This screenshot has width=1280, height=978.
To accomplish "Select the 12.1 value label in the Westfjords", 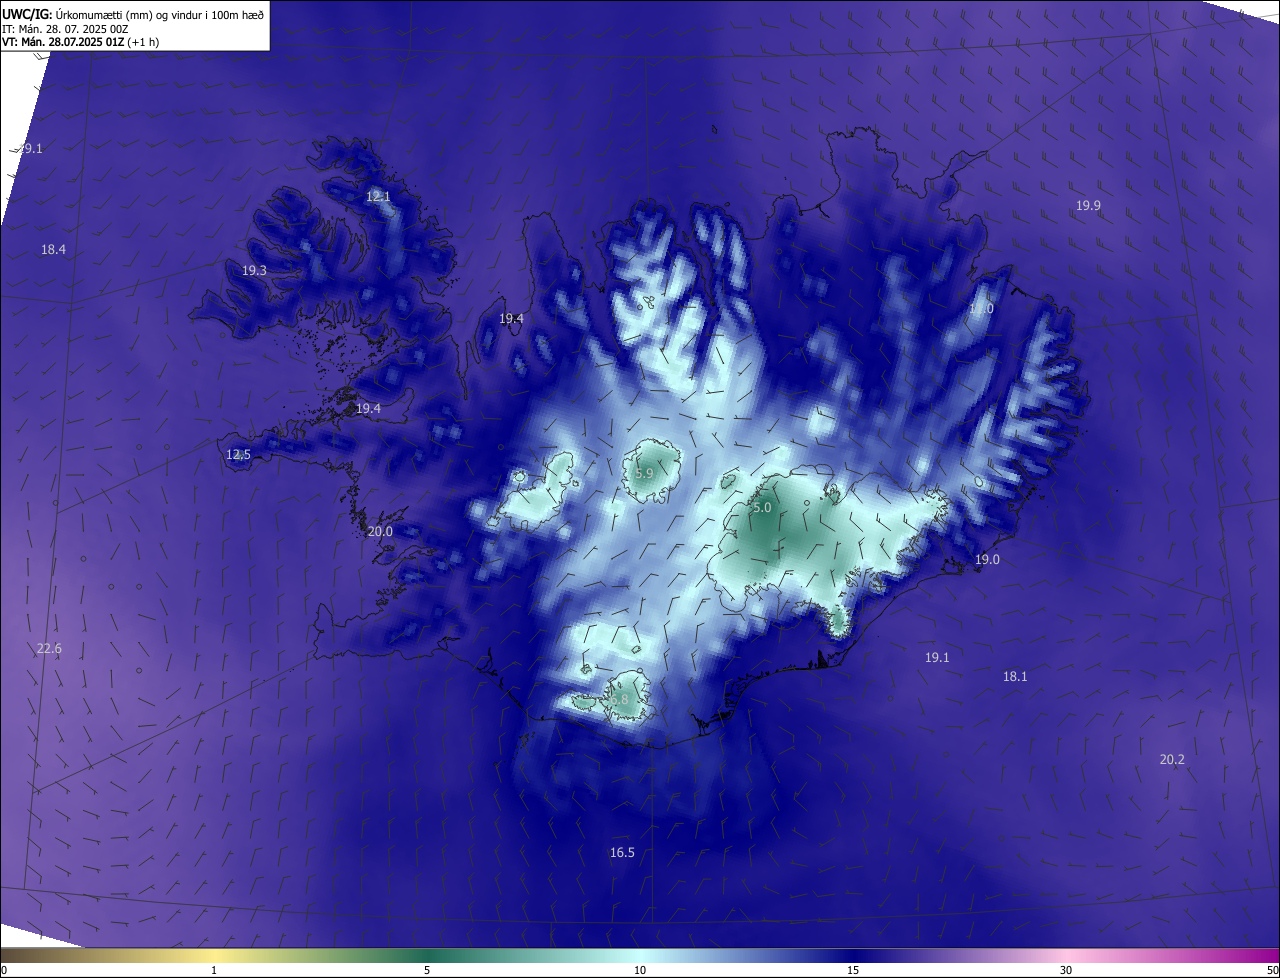I will pos(378,197).
